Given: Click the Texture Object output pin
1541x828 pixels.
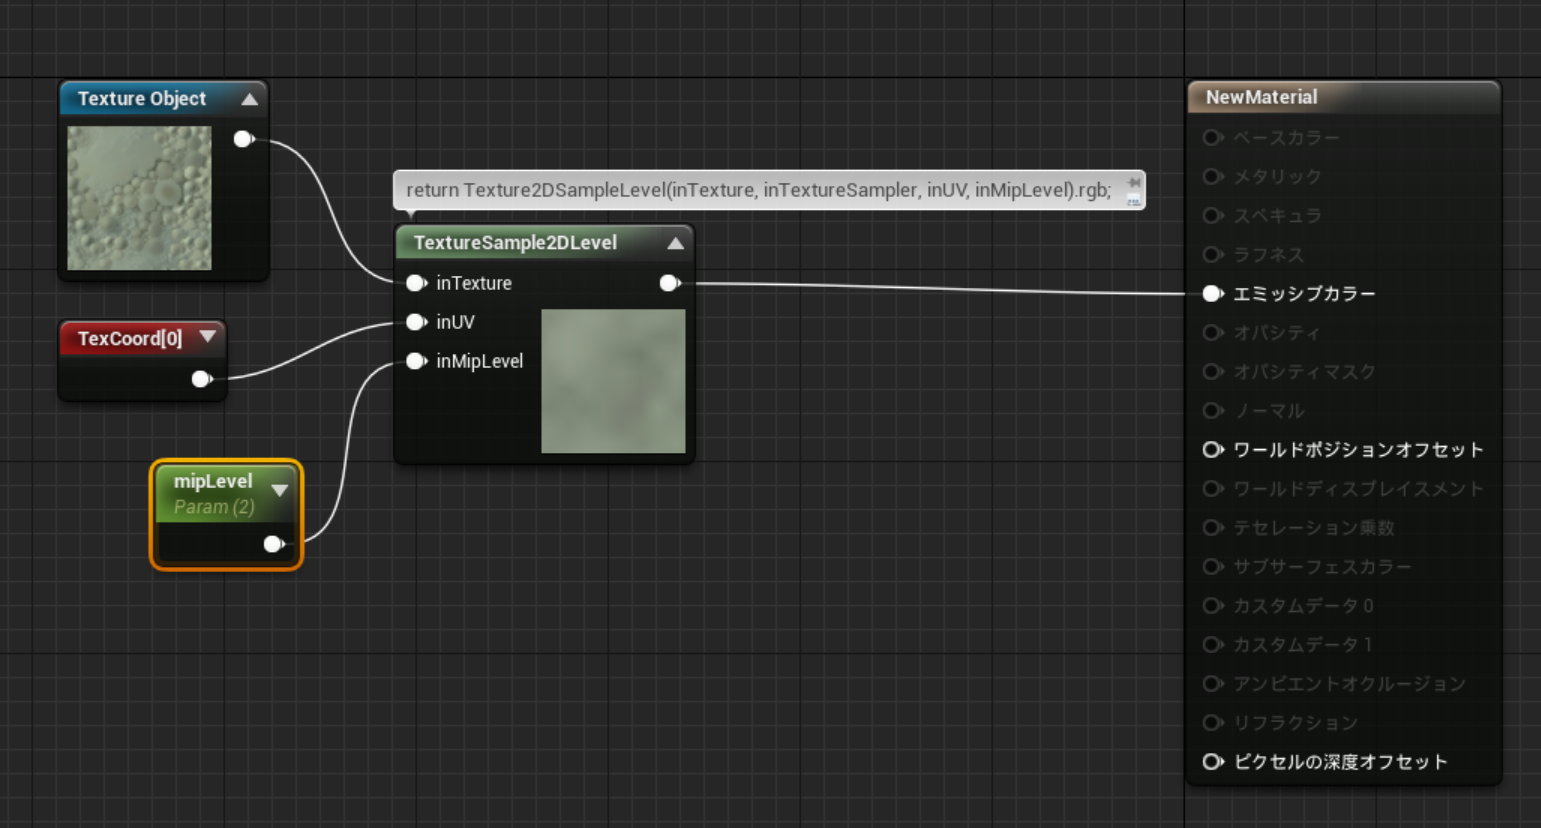Looking at the screenshot, I should (x=242, y=139).
